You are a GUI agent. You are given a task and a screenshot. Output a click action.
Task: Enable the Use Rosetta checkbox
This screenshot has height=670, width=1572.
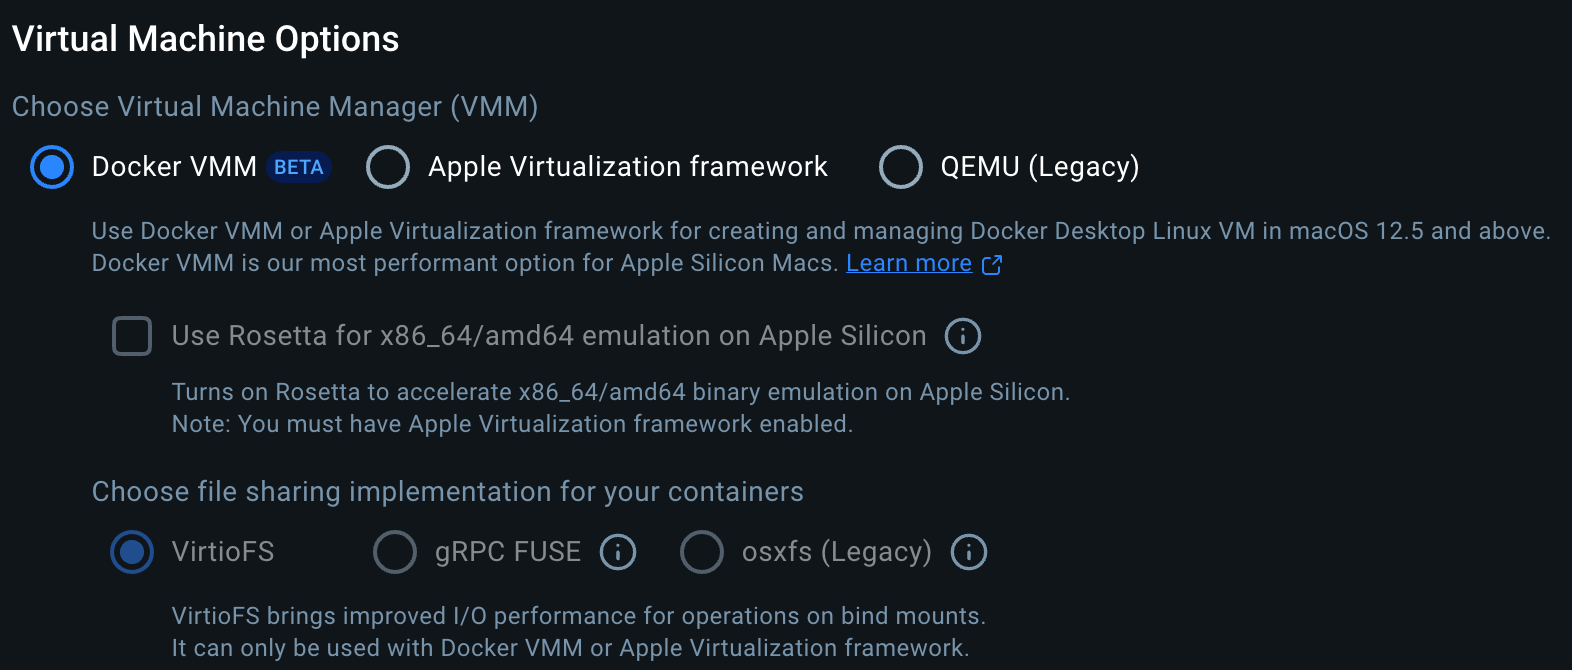pyautogui.click(x=132, y=336)
